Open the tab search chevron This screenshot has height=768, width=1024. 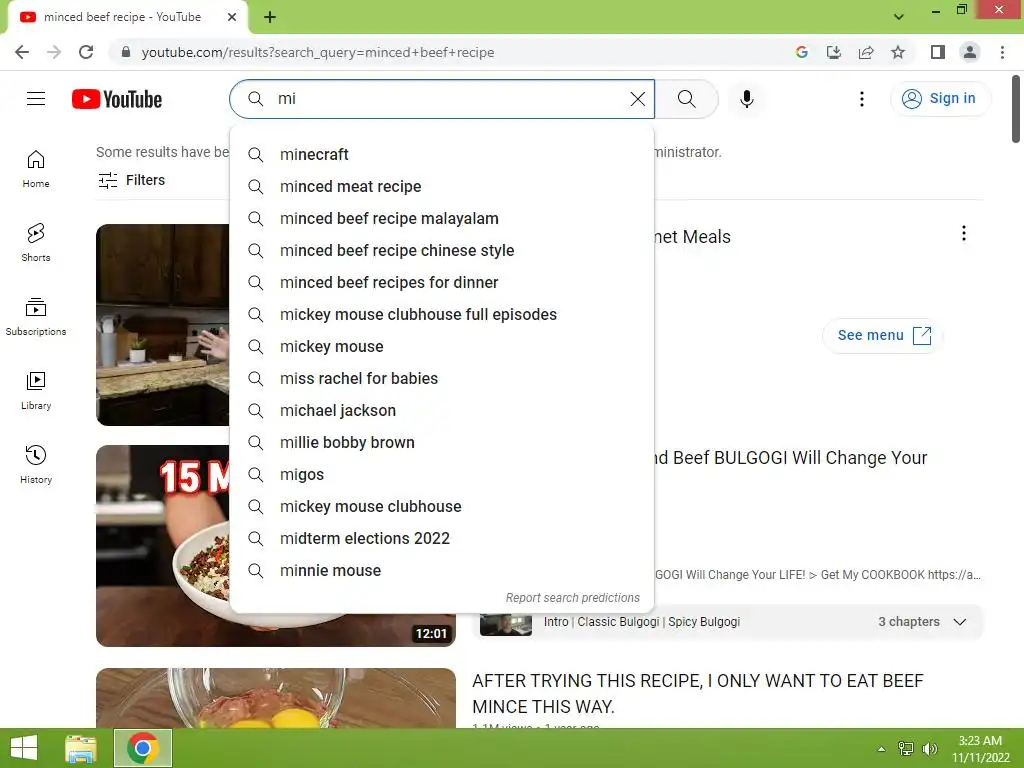899,17
